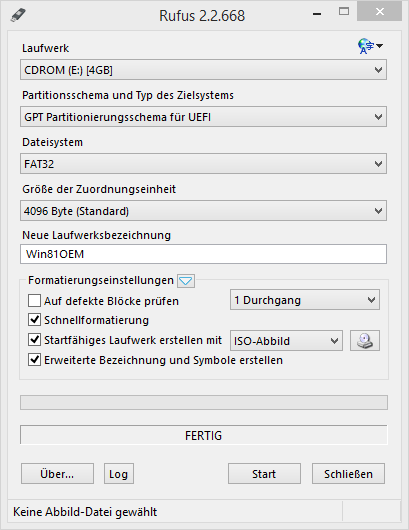The height and width of the screenshot is (530, 409).
Task: Open the Dateisystem FAT32 dropdown
Action: (203, 164)
